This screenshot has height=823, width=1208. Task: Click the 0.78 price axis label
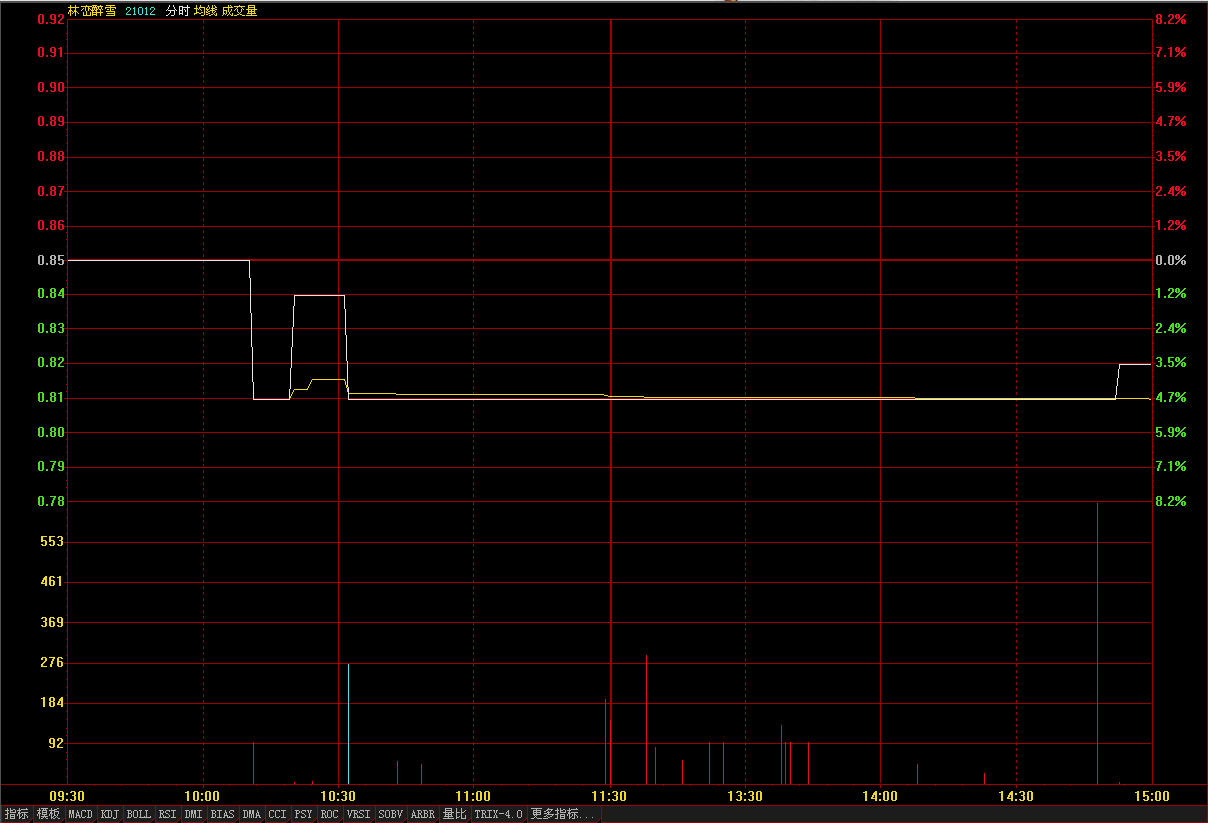pos(50,501)
